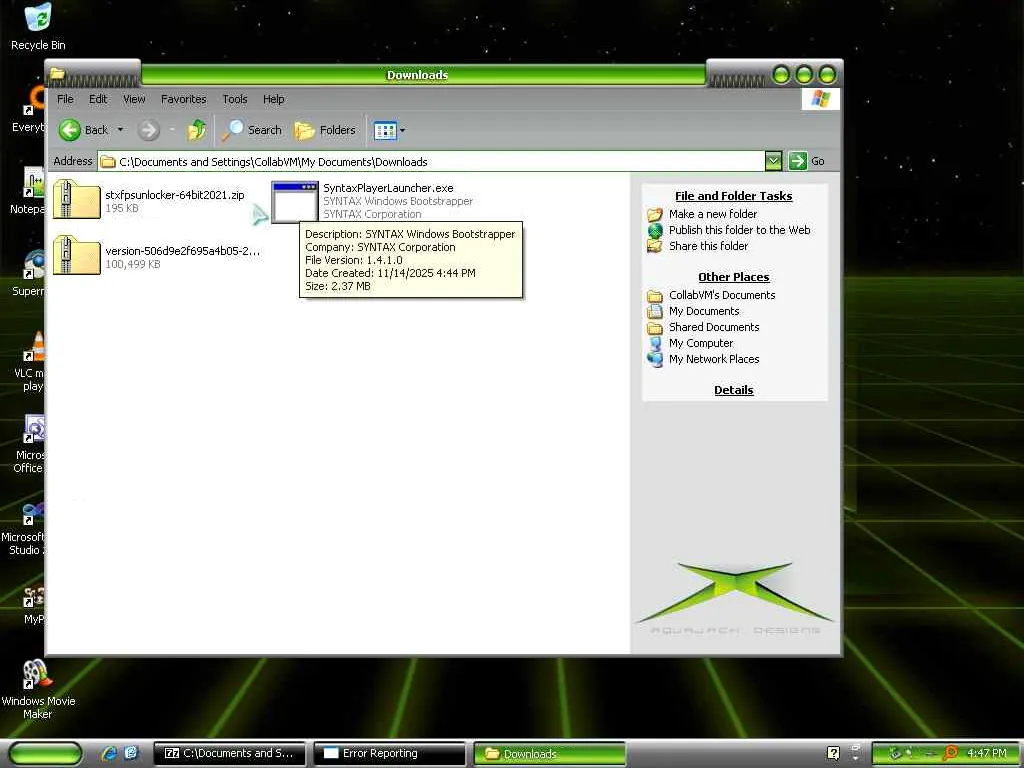Maximize the Downloads window

[x=804, y=74]
